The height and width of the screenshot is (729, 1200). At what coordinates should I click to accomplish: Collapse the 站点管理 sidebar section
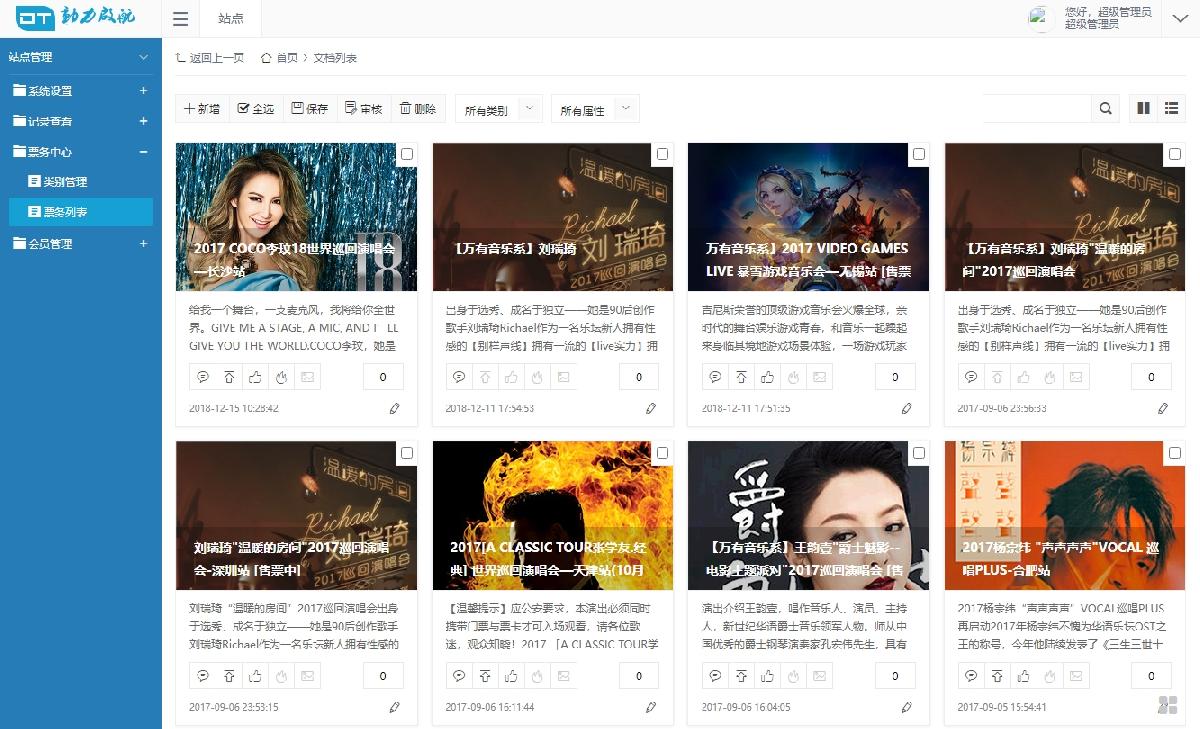point(143,57)
